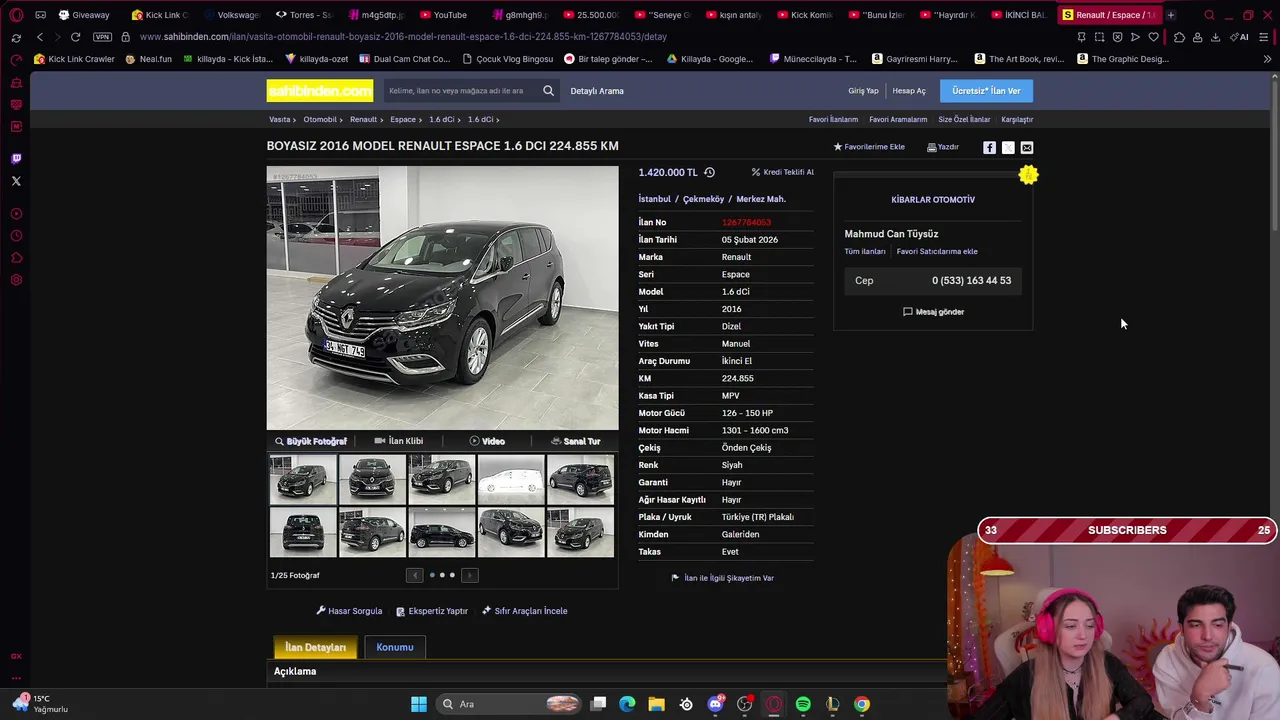Open Twitch from the Opera GX sidebar
Image resolution: width=1280 pixels, height=720 pixels.
click(16, 158)
